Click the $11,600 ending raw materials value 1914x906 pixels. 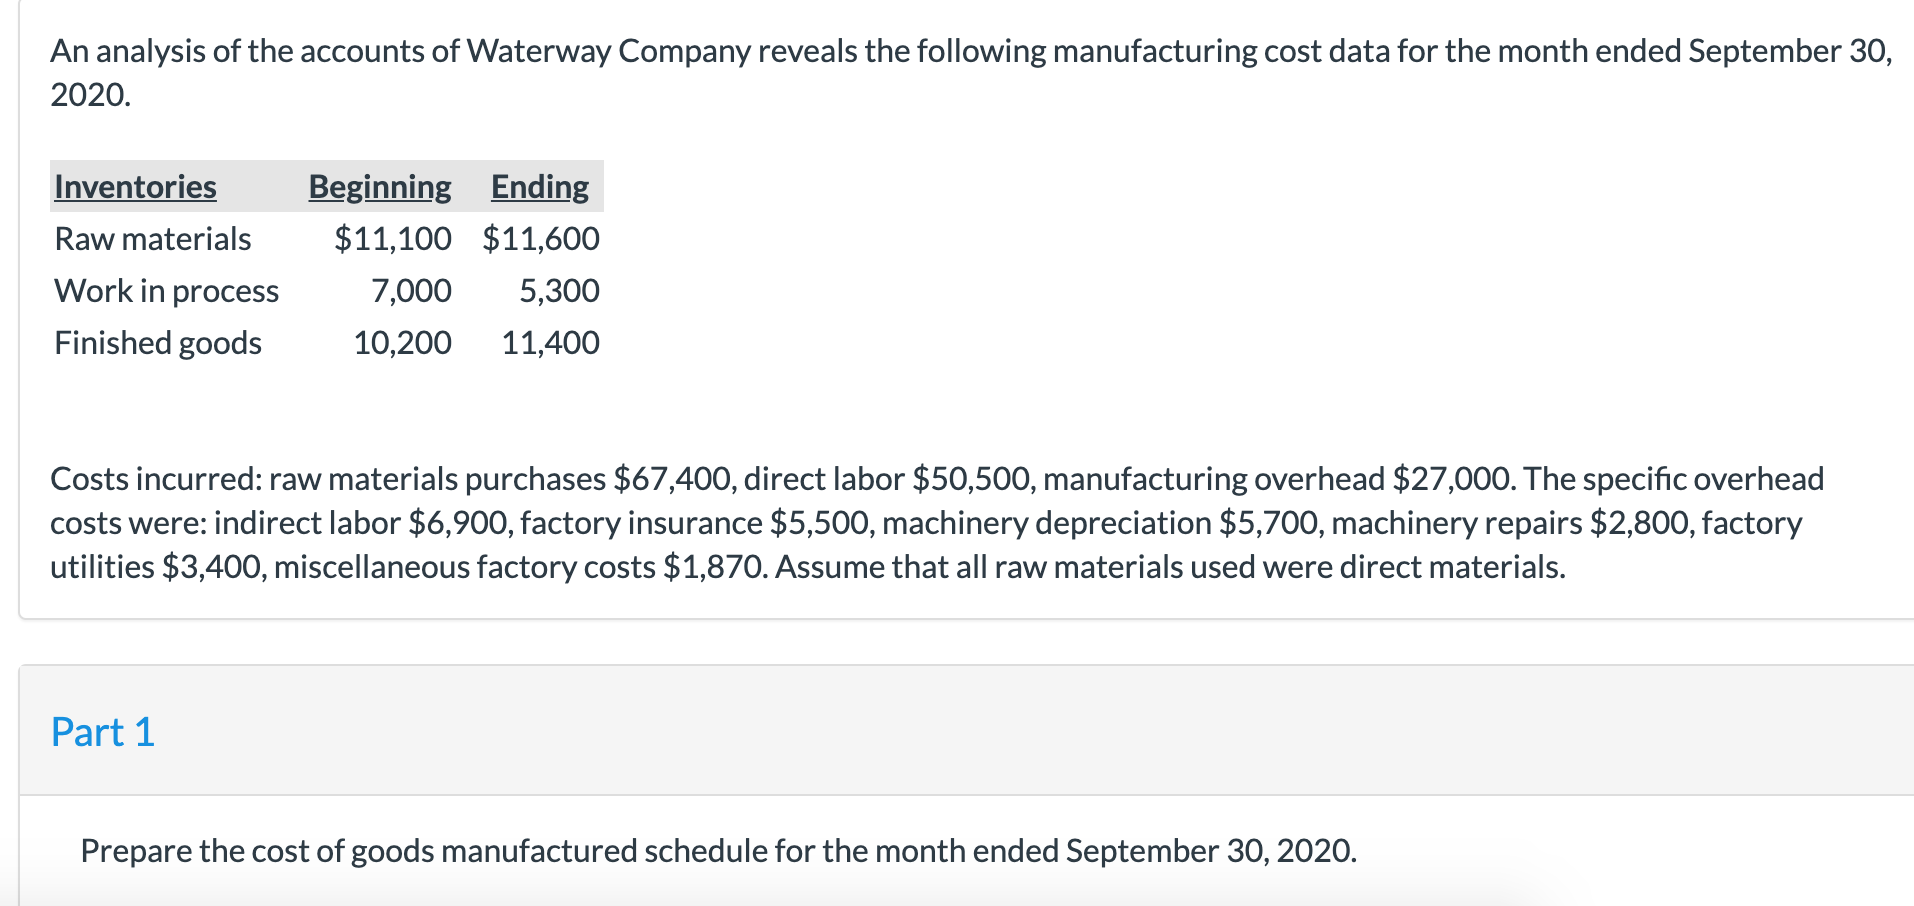(541, 239)
